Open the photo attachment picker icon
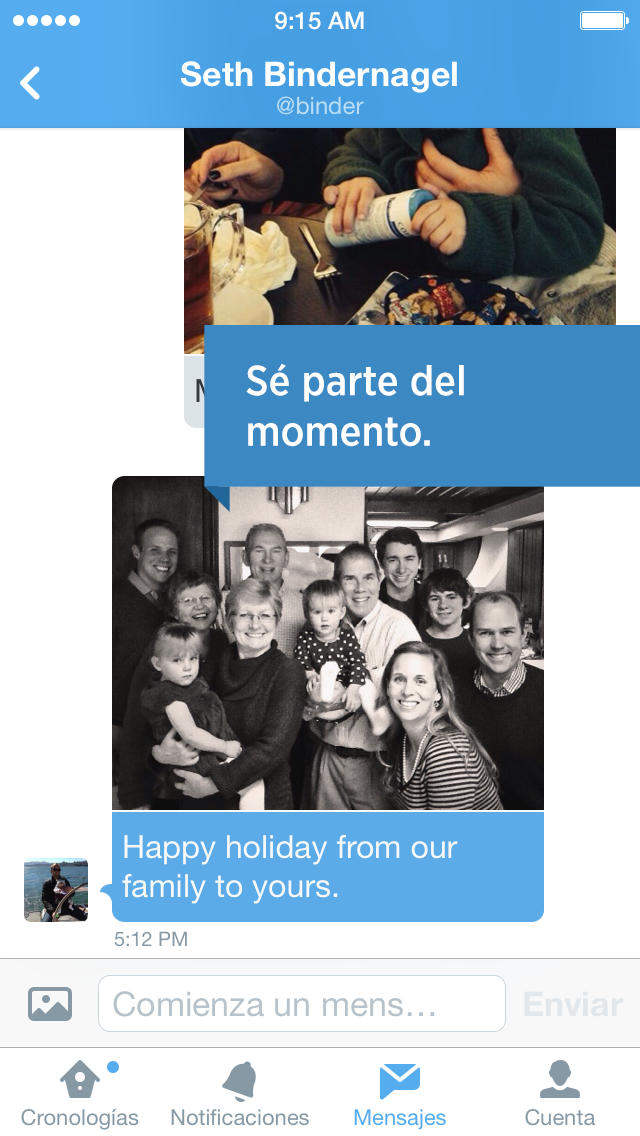The width and height of the screenshot is (640, 1136). (50, 1004)
